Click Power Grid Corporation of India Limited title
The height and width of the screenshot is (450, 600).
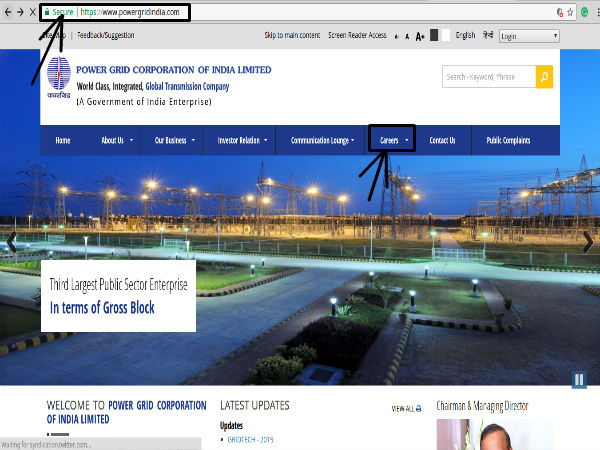(x=174, y=70)
